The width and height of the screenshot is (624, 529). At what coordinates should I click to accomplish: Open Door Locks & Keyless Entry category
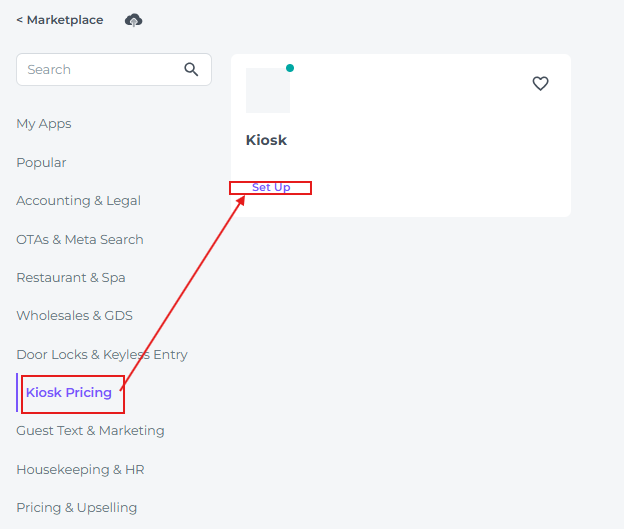pyautogui.click(x=102, y=355)
